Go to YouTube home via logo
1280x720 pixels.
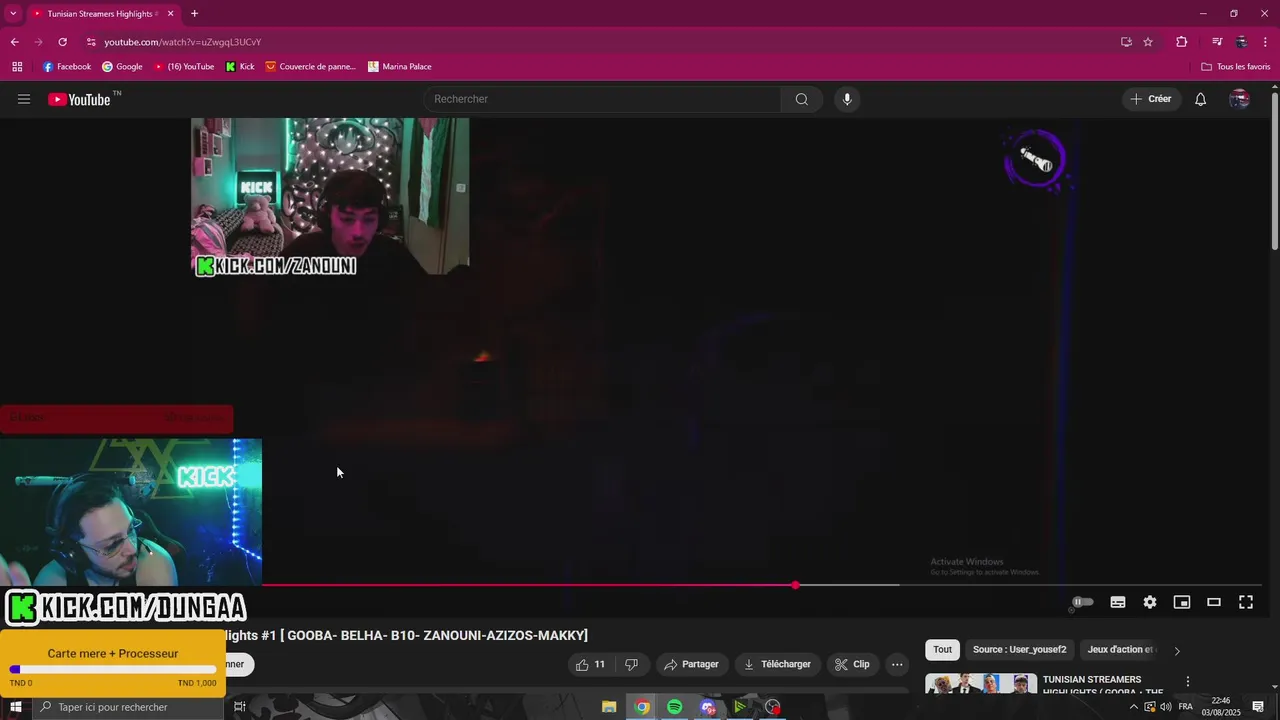(79, 99)
